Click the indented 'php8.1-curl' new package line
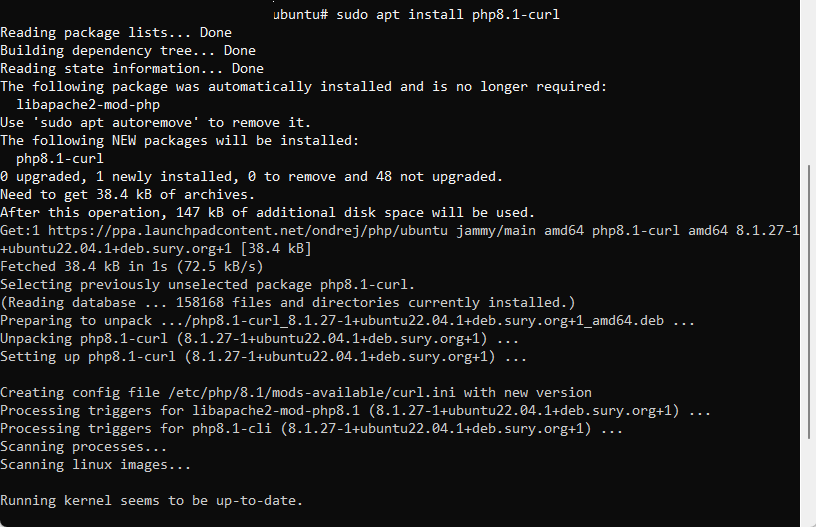The image size is (816, 527). click(x=60, y=159)
